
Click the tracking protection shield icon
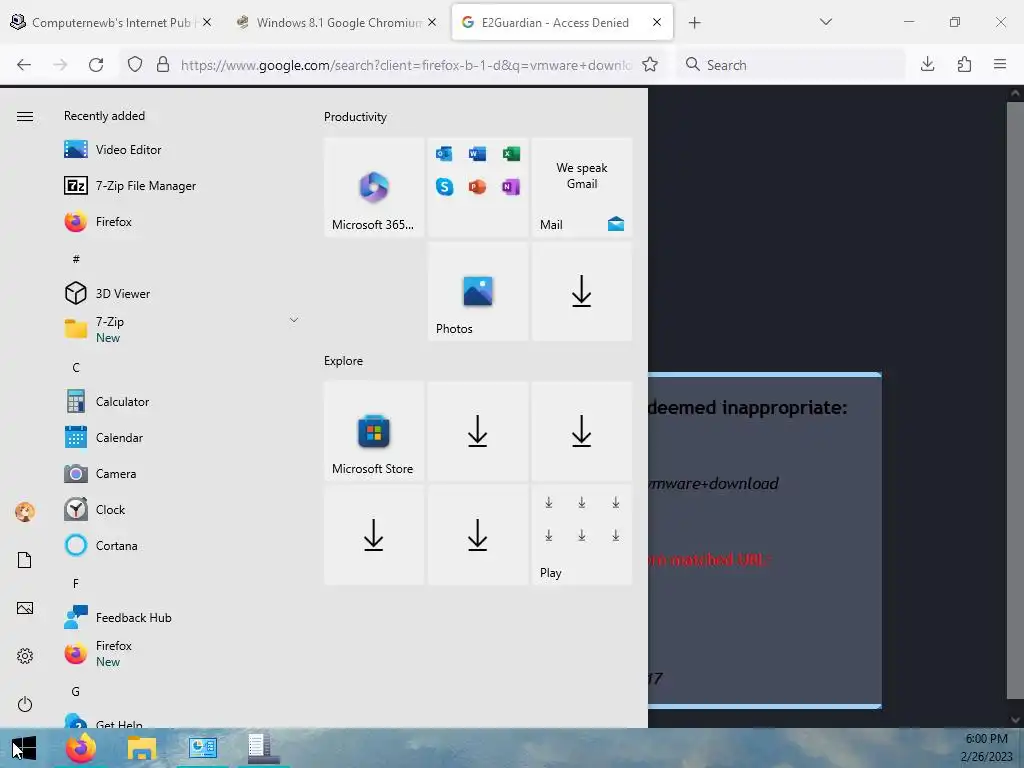tap(135, 65)
